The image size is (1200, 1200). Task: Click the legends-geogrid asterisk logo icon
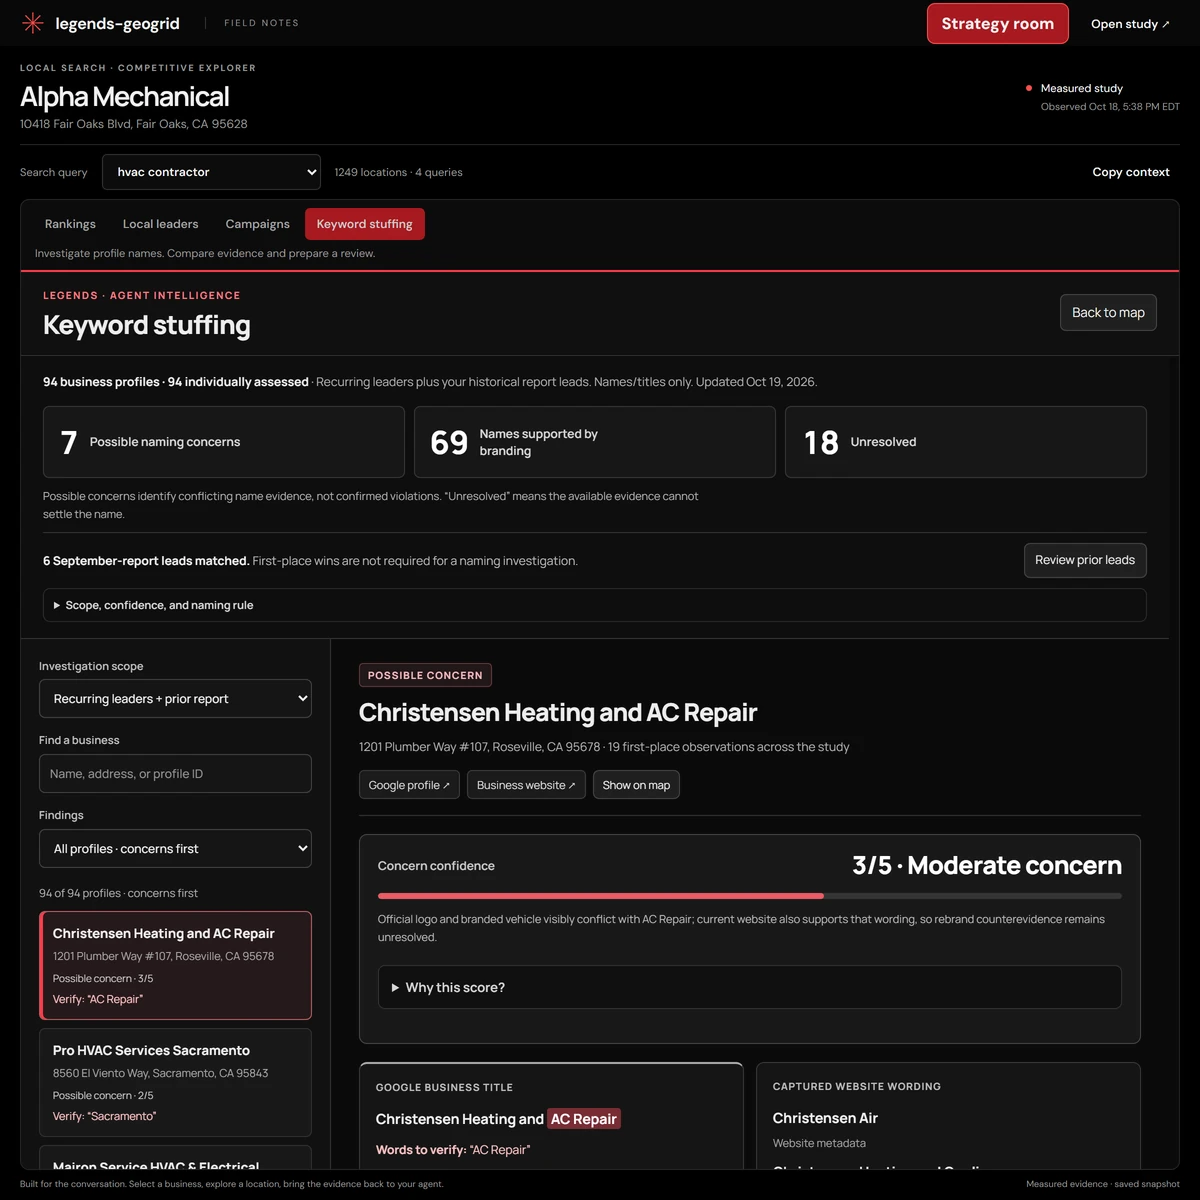tap(33, 23)
